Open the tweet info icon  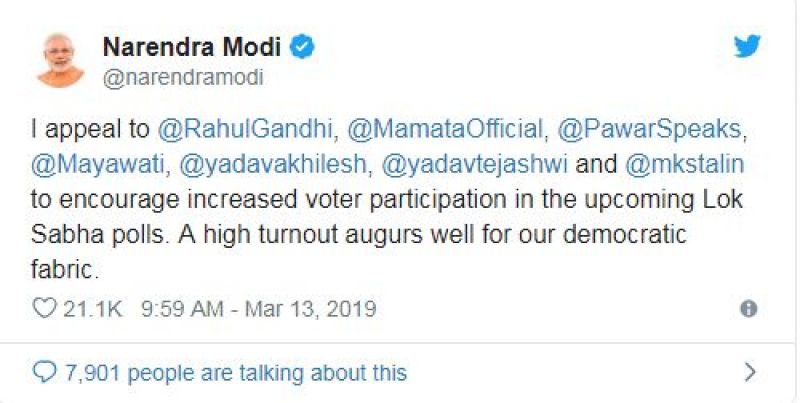pos(748,309)
